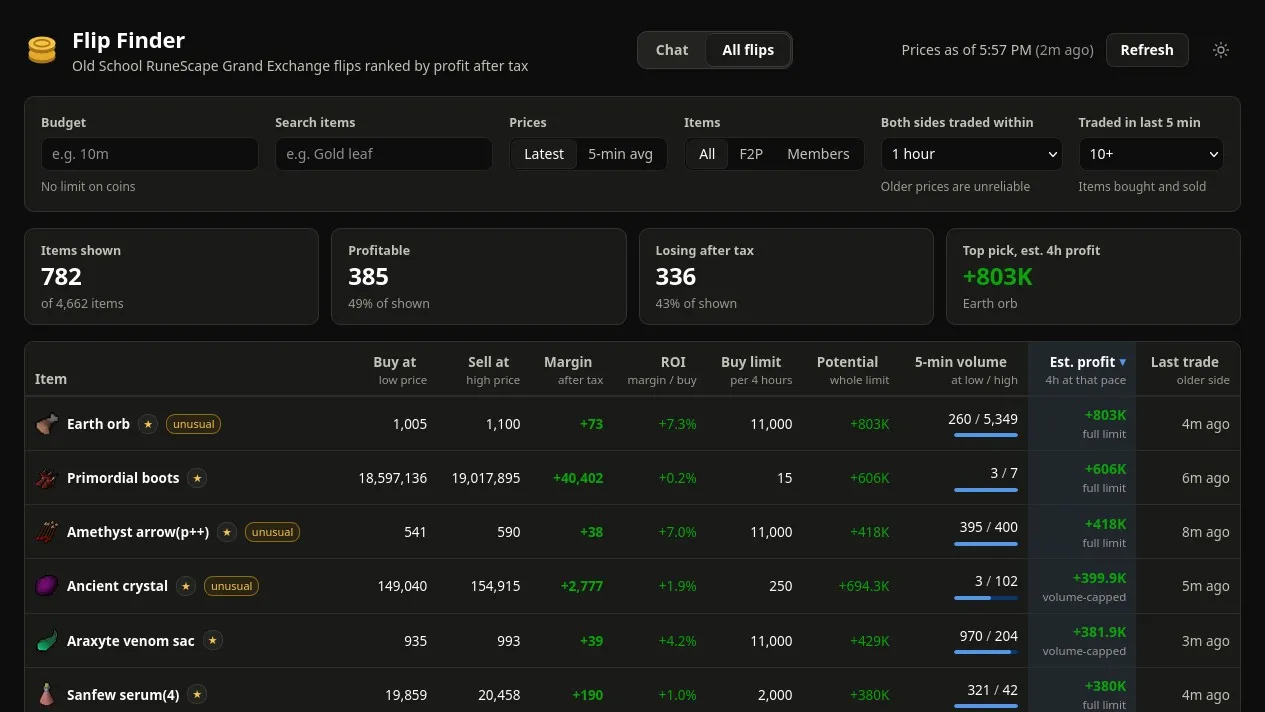This screenshot has width=1265, height=712.
Task: Favorite Earth orb with its star
Action: 148,424
